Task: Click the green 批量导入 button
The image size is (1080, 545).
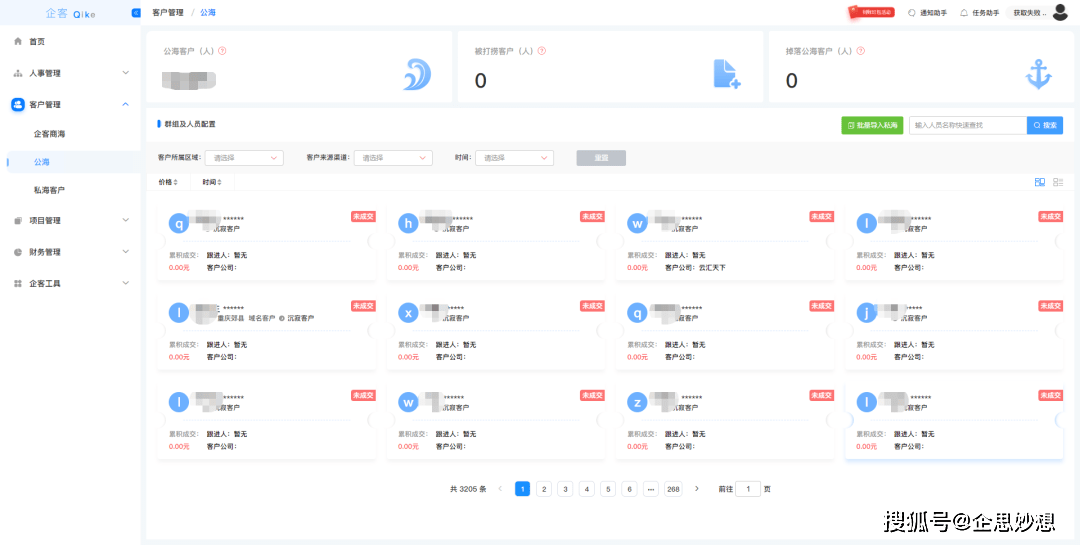Action: click(872, 125)
